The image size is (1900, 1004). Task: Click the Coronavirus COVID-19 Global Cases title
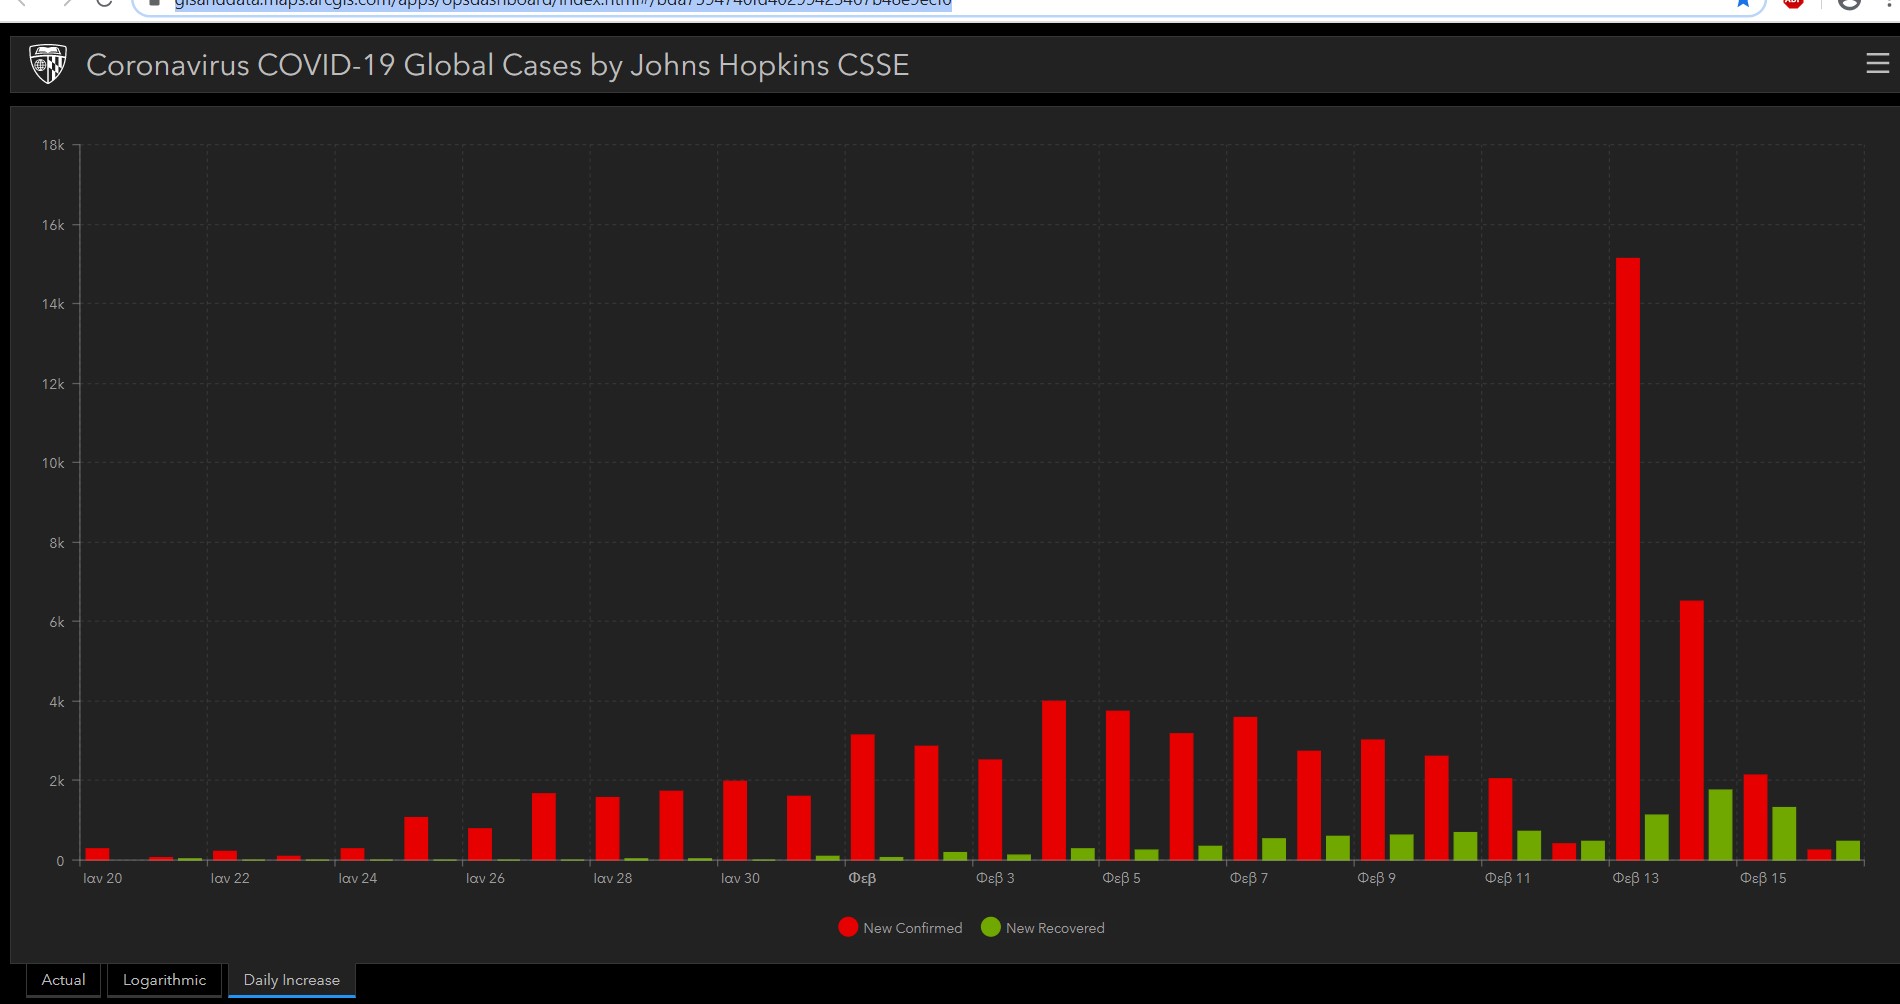[497, 65]
